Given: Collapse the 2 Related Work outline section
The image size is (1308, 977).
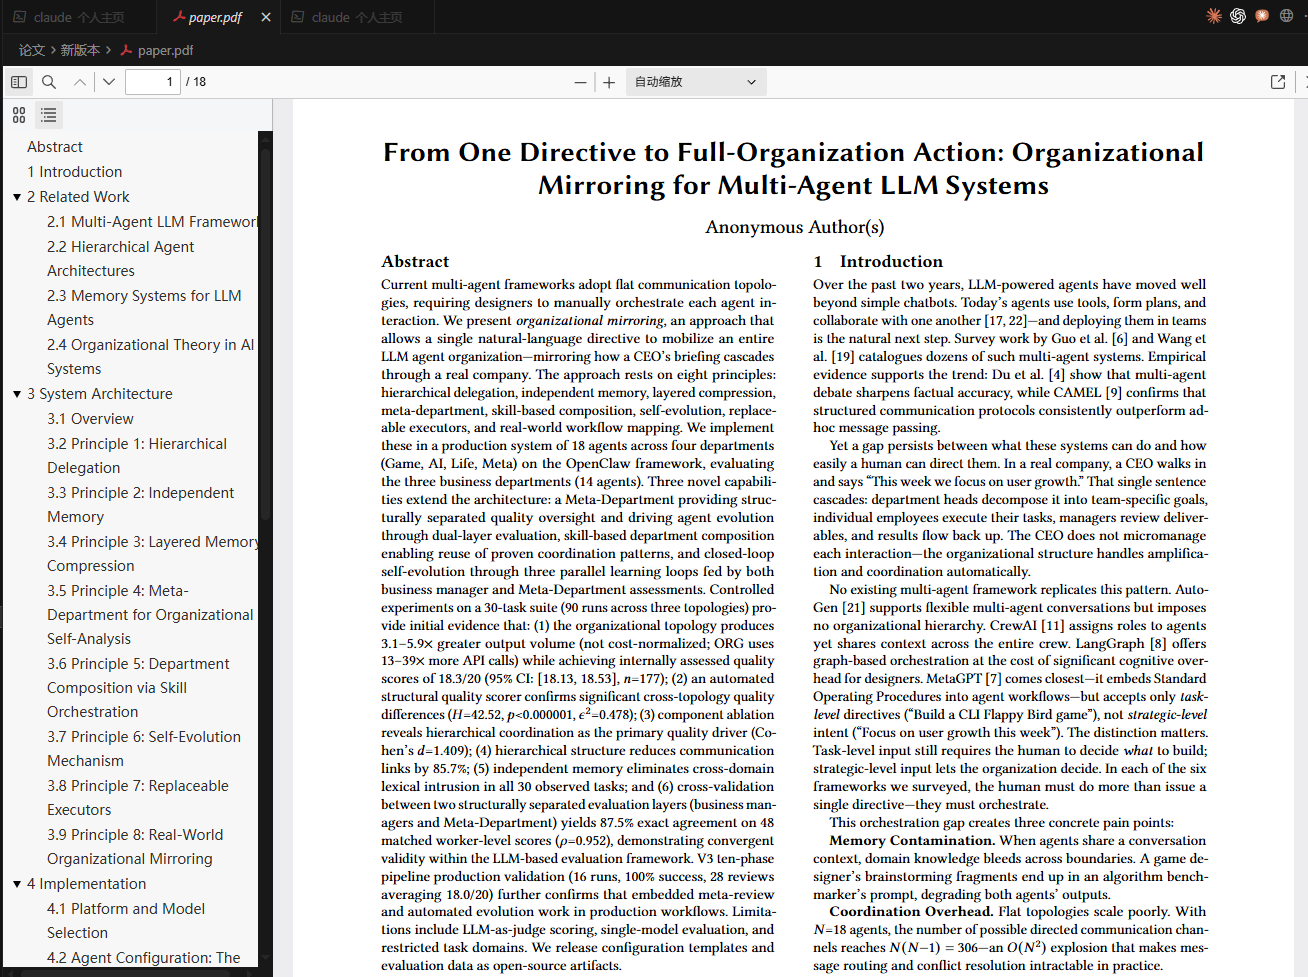Looking at the screenshot, I should [17, 197].
